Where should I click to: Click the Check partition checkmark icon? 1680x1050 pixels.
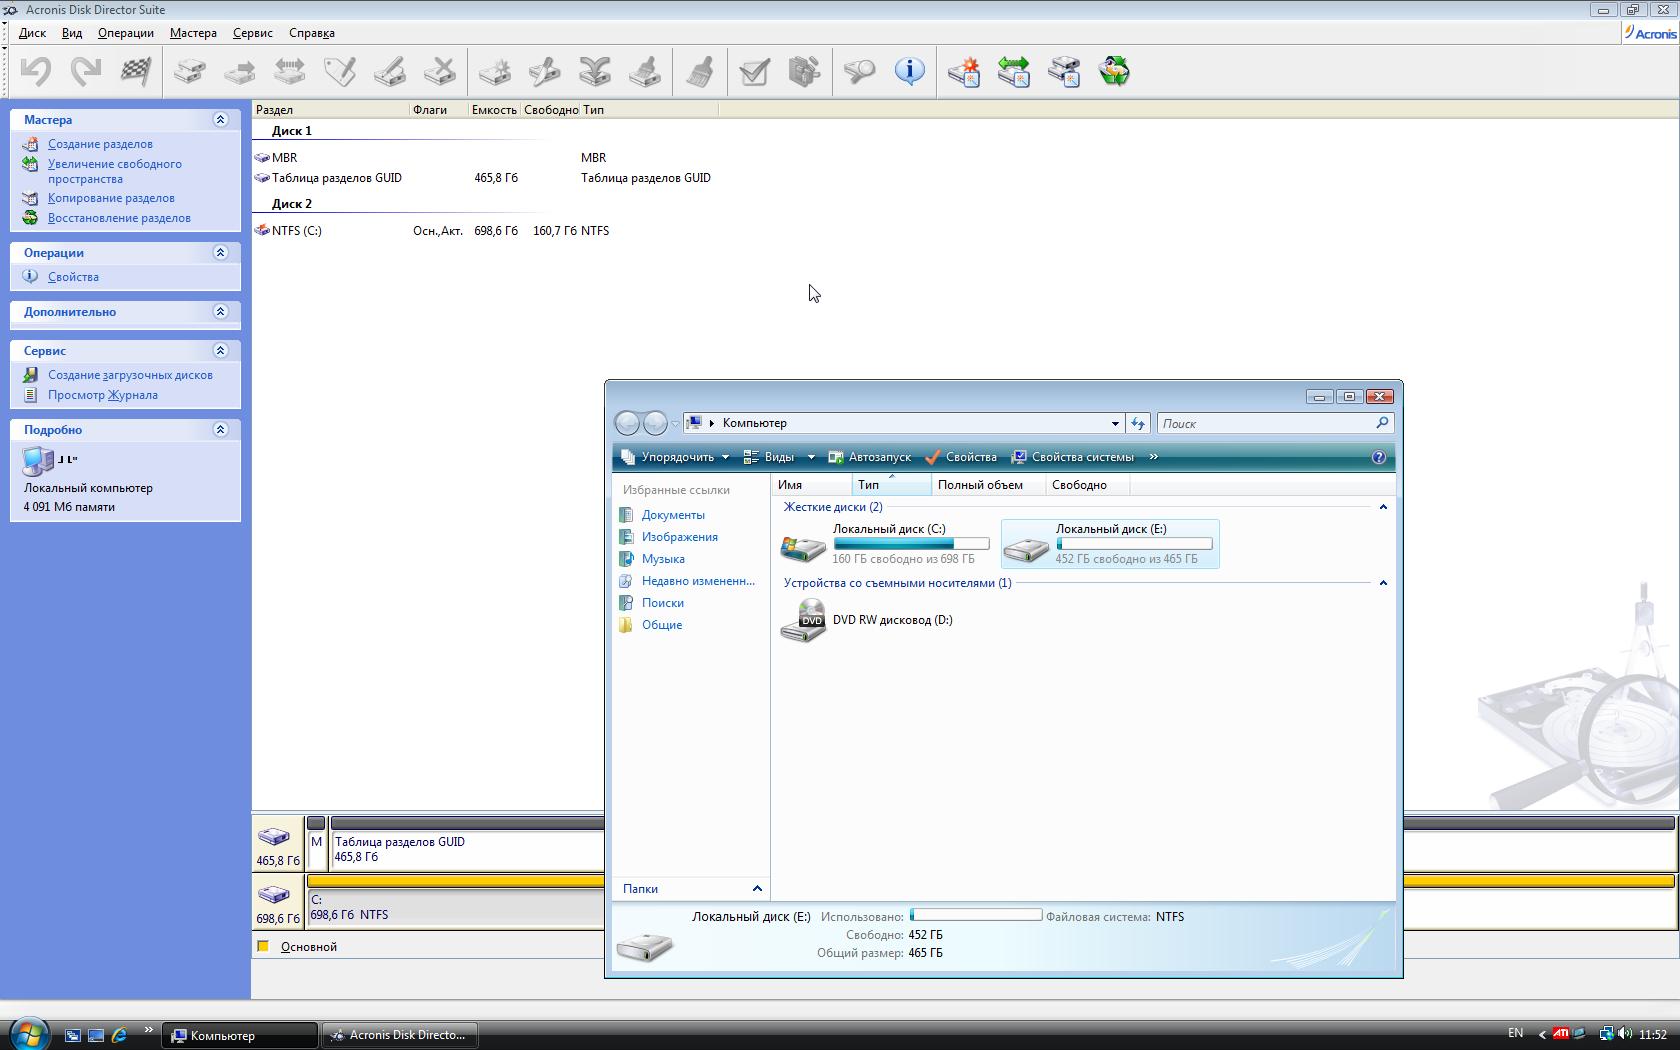(x=755, y=71)
